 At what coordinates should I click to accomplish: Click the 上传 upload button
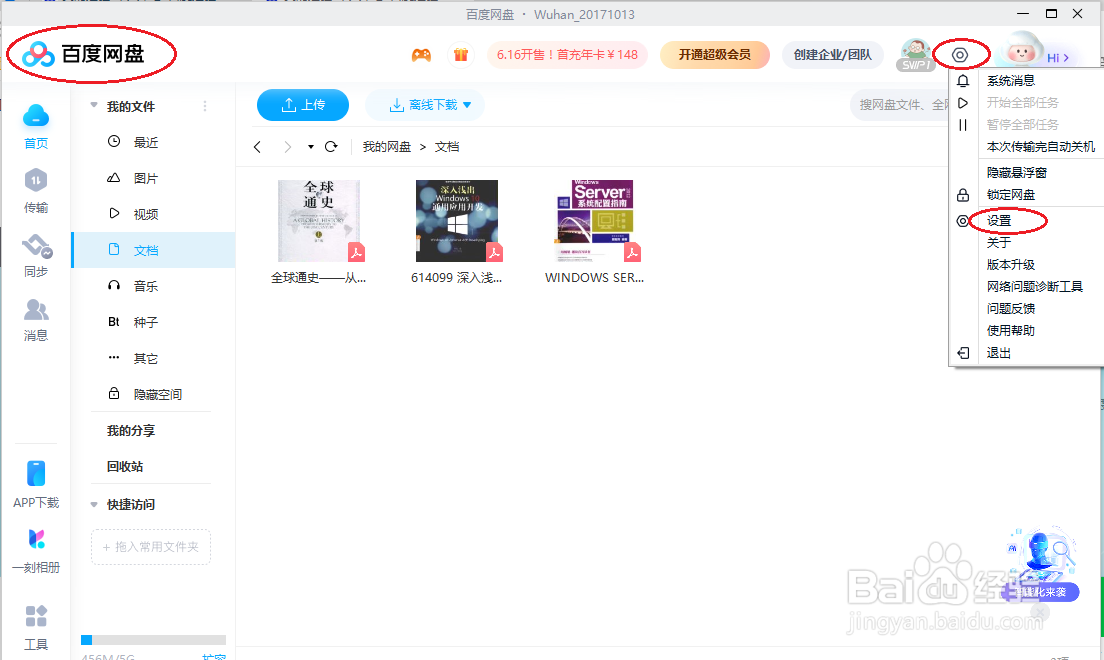pos(303,105)
